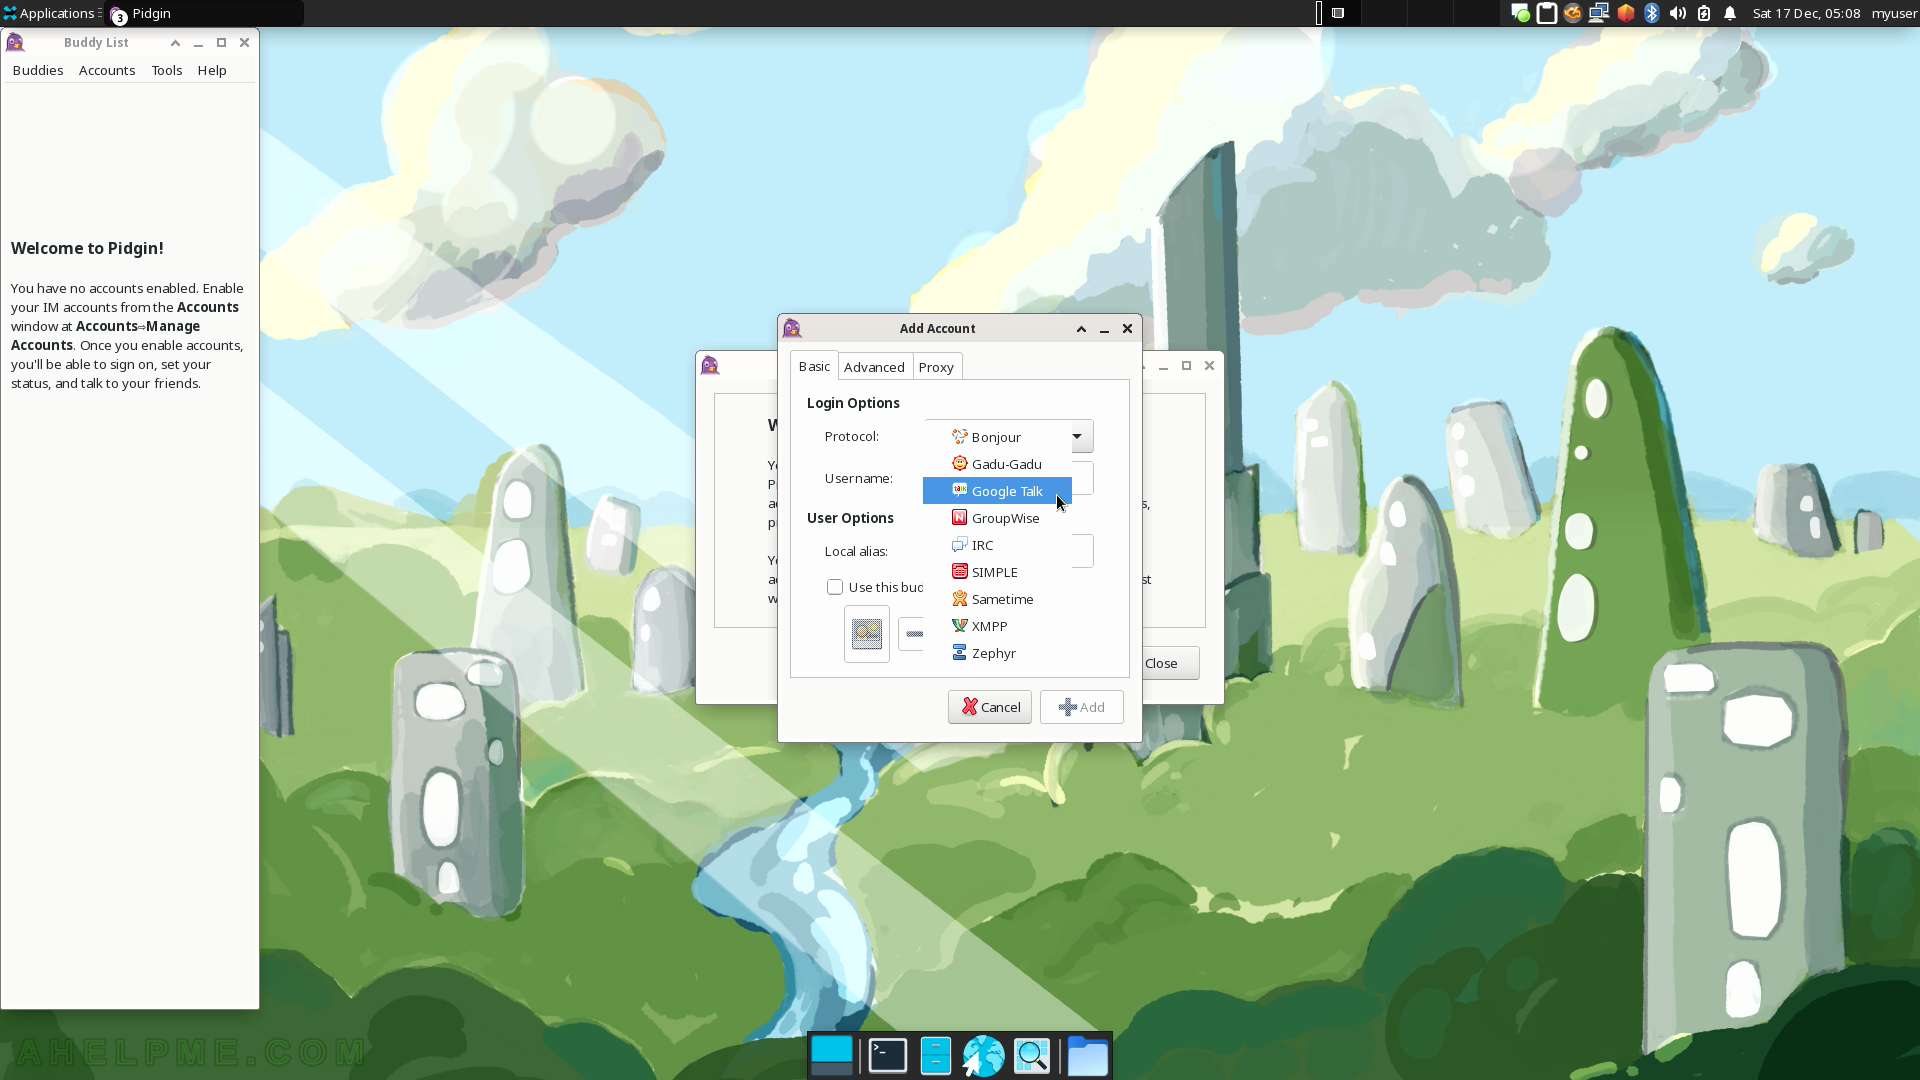
Task: Shade the Add Account window with up-arrow
Action: (1081, 328)
